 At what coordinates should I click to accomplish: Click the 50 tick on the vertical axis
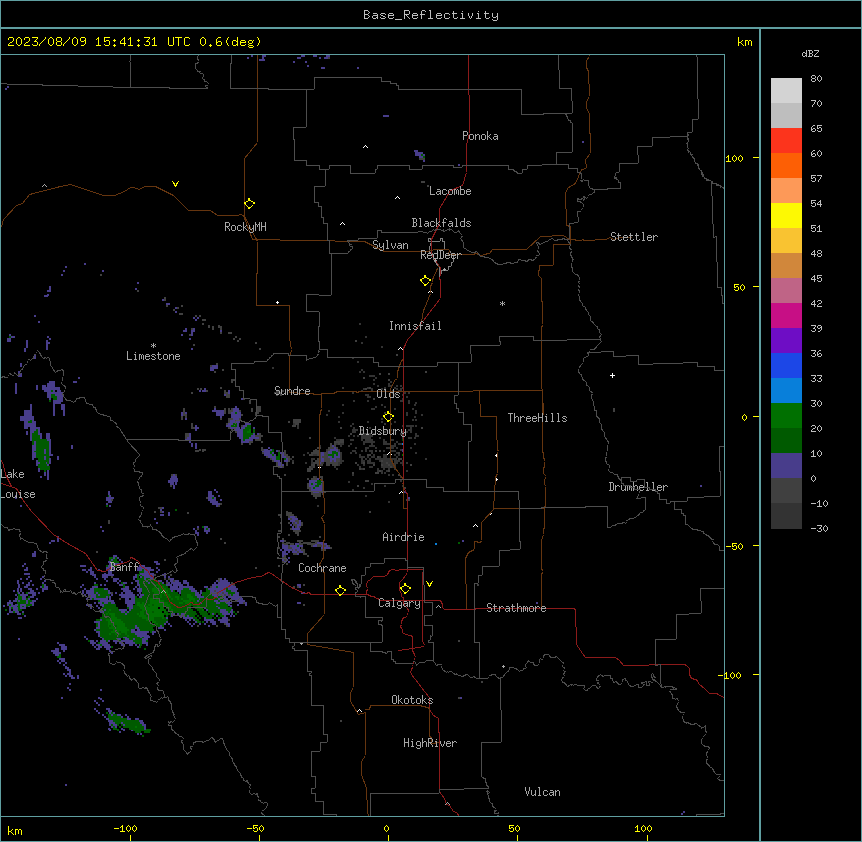pyautogui.click(x=739, y=287)
